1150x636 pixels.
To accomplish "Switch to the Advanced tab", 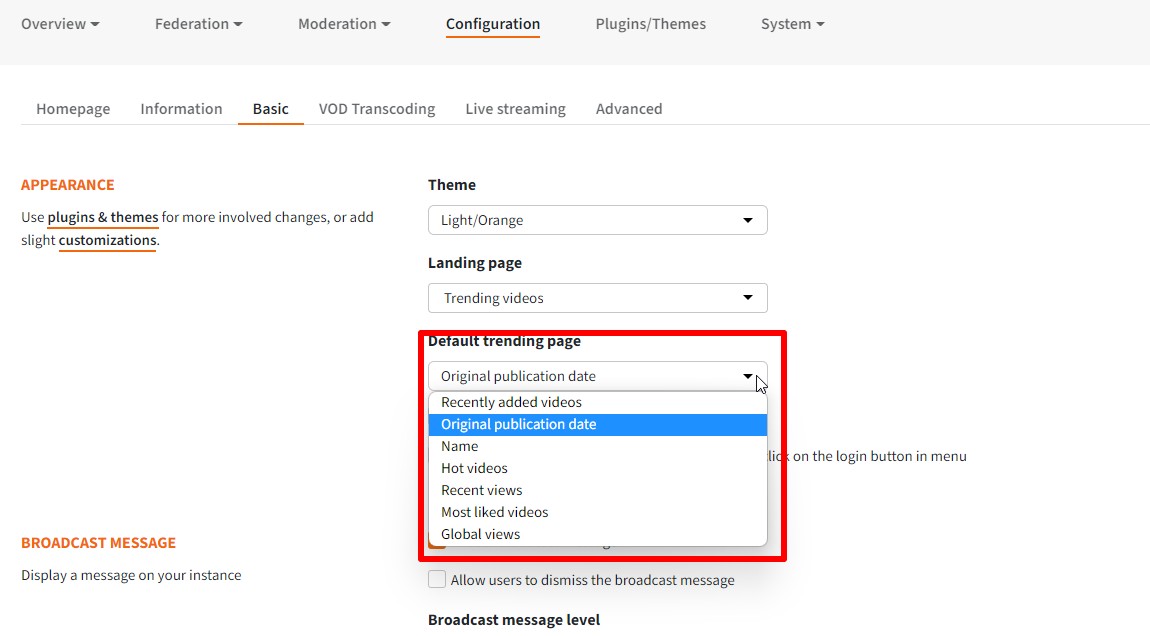I will (629, 108).
